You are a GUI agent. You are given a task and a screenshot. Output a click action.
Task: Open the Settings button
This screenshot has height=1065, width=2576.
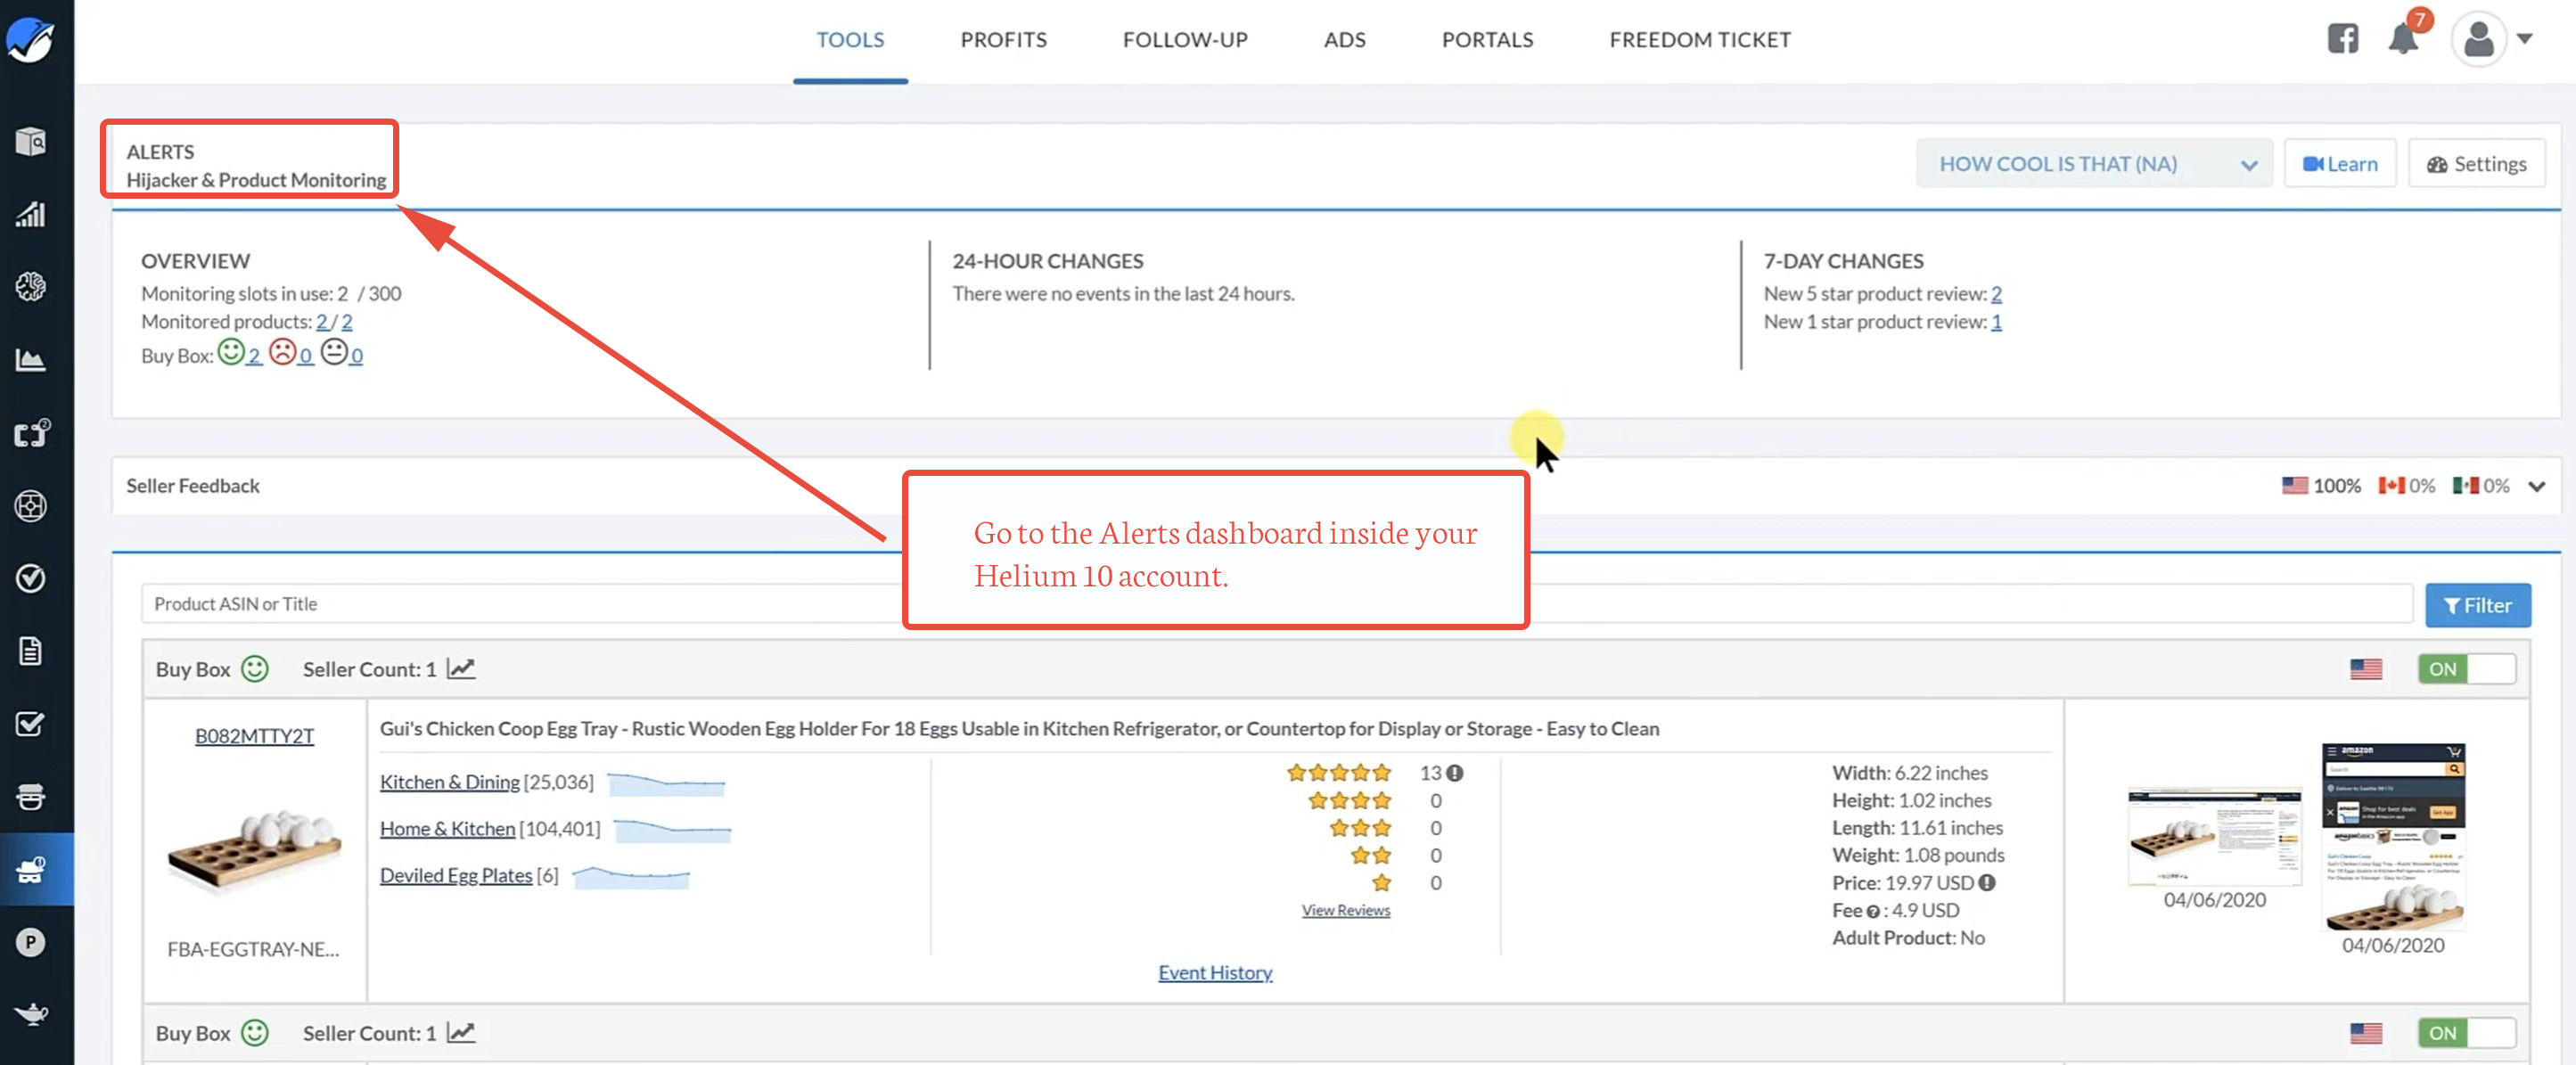point(2476,164)
